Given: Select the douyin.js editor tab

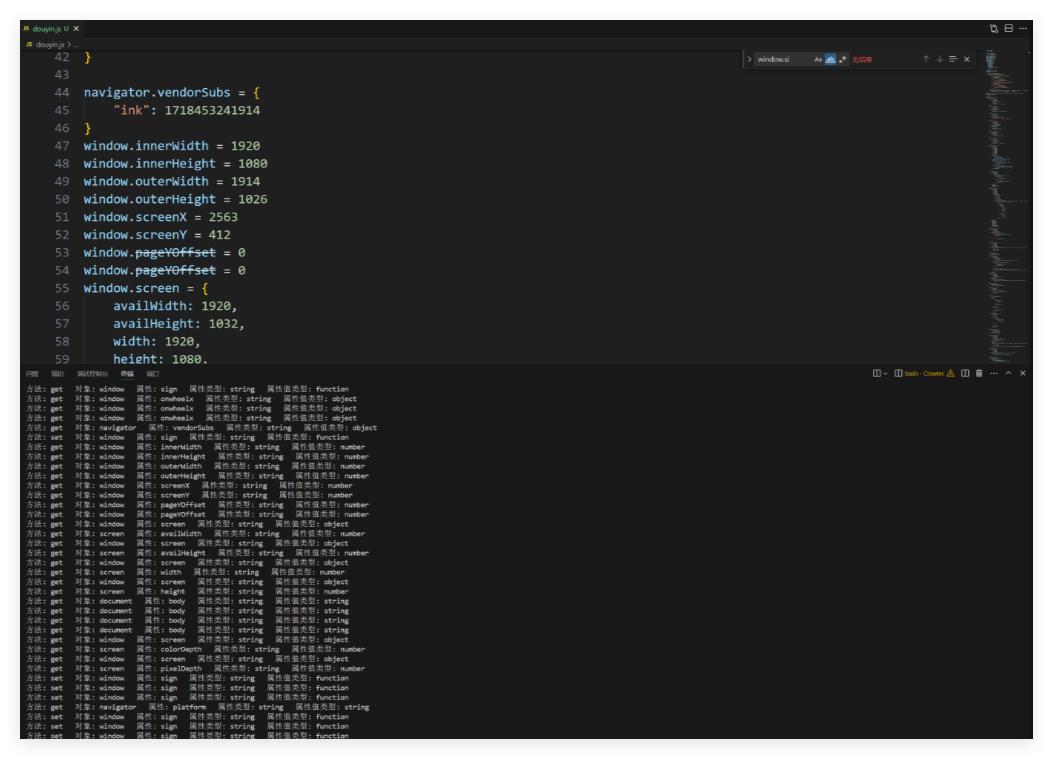Looking at the screenshot, I should (x=51, y=29).
